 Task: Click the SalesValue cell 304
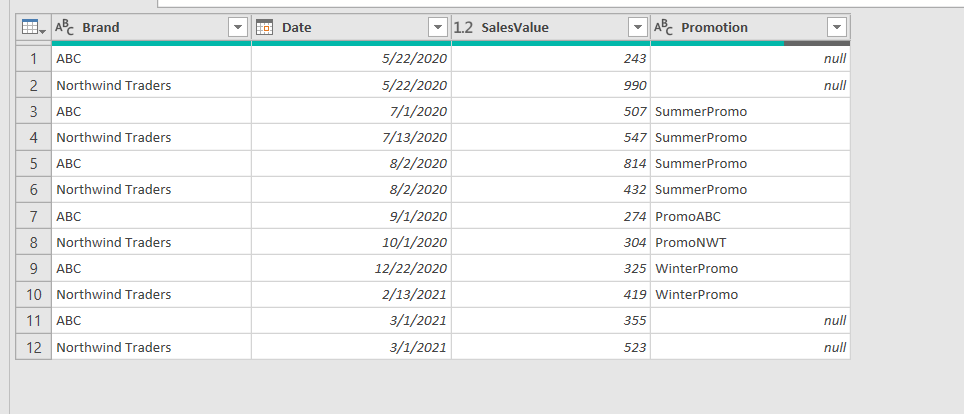coord(551,242)
